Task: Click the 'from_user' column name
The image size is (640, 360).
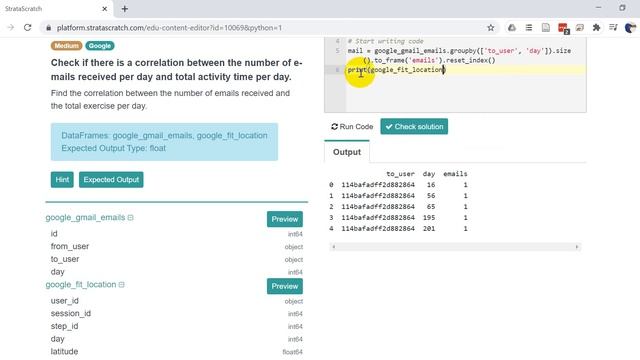Action: point(70,246)
